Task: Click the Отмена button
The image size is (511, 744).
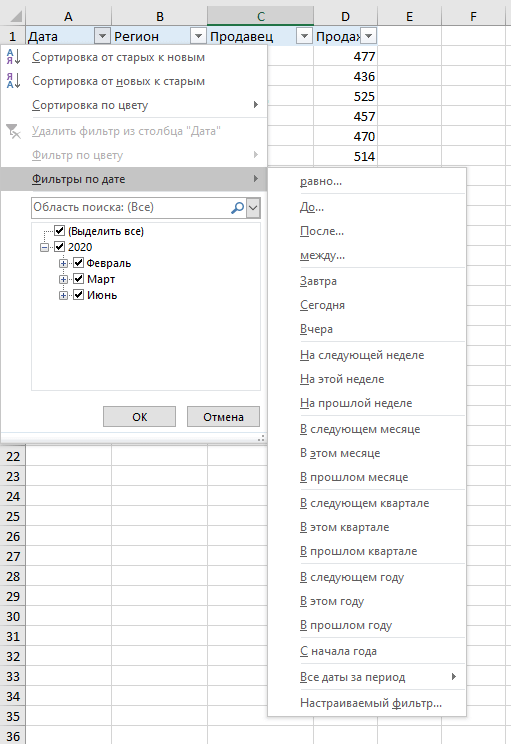Action: [x=223, y=417]
